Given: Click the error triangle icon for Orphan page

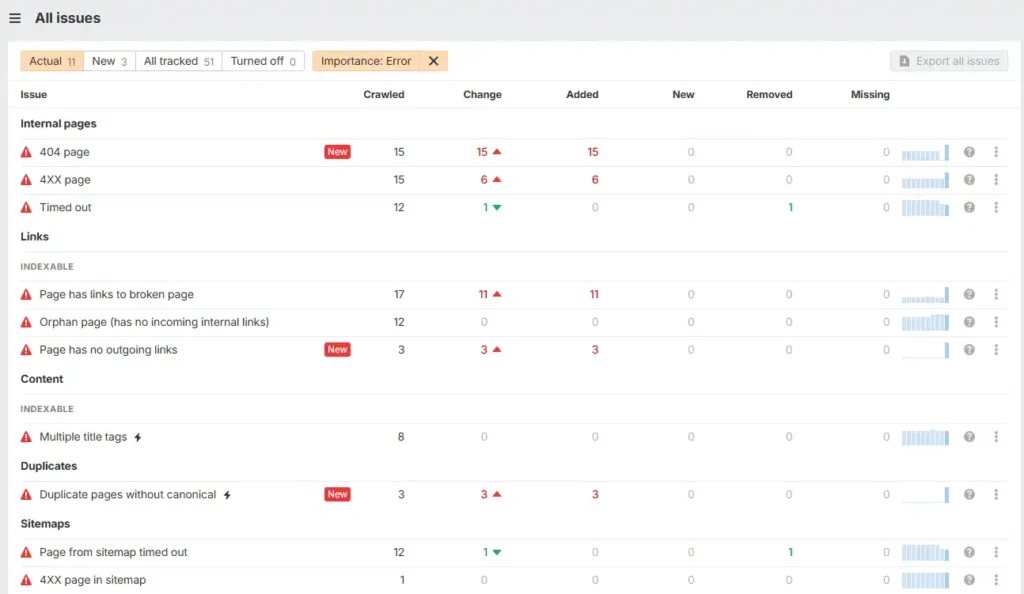Looking at the screenshot, I should [26, 322].
